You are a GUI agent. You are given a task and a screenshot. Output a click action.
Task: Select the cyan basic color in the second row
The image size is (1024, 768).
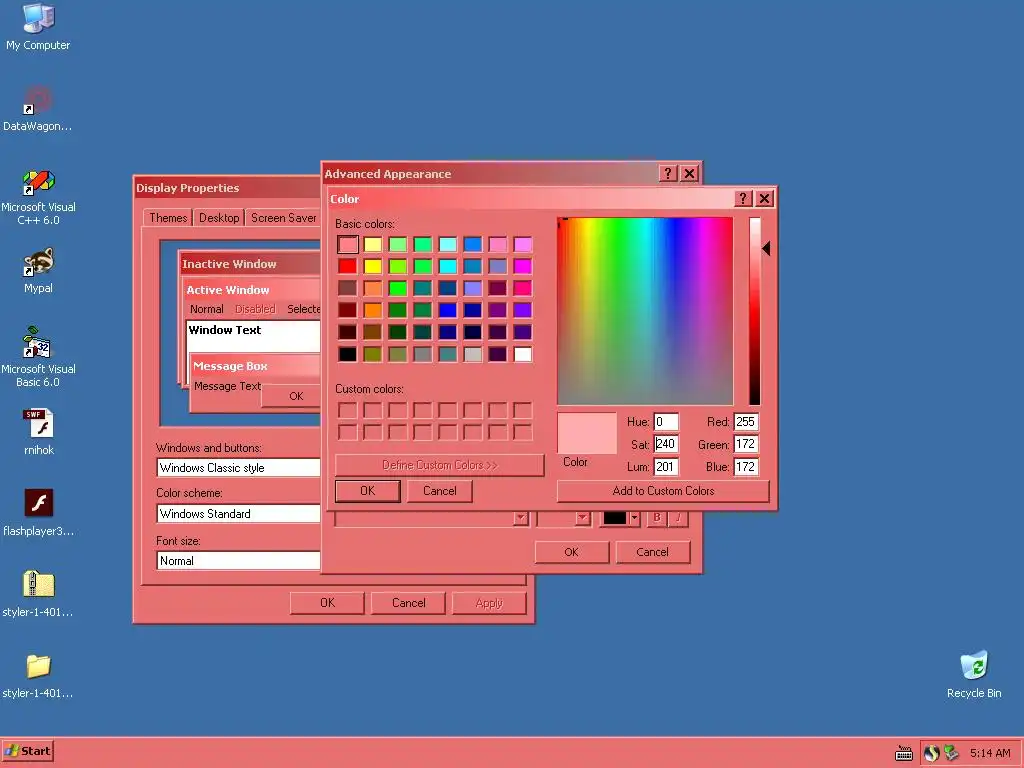(447, 266)
